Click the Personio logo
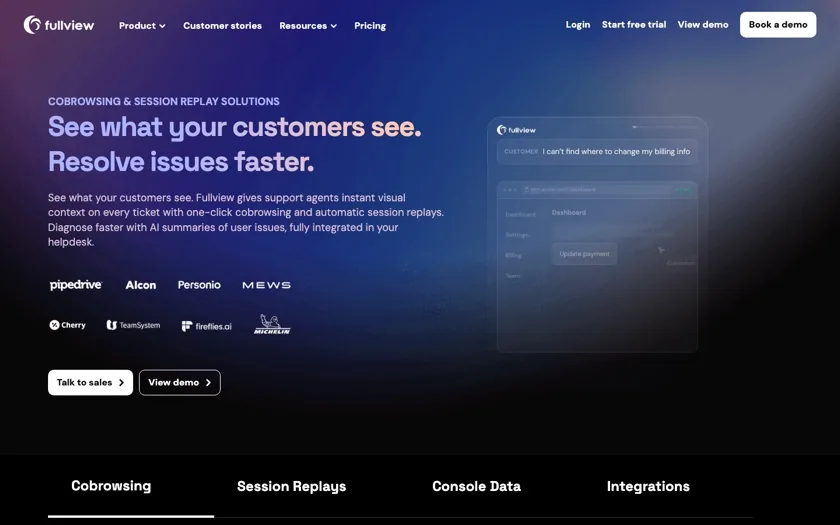840x525 pixels. [199, 285]
